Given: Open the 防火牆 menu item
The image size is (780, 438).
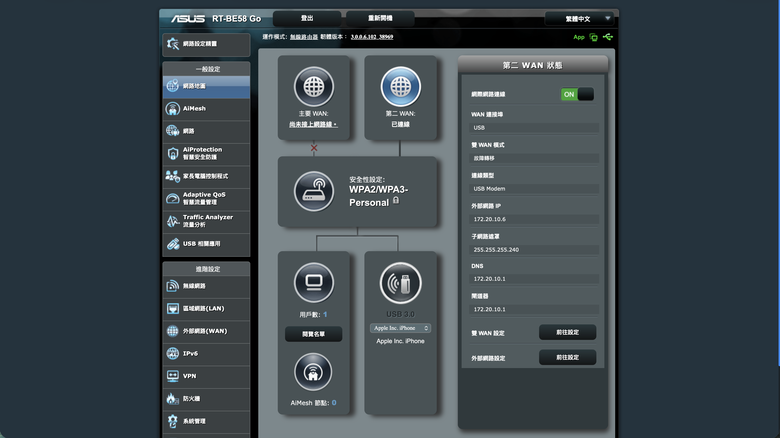Looking at the screenshot, I should pyautogui.click(x=206, y=399).
